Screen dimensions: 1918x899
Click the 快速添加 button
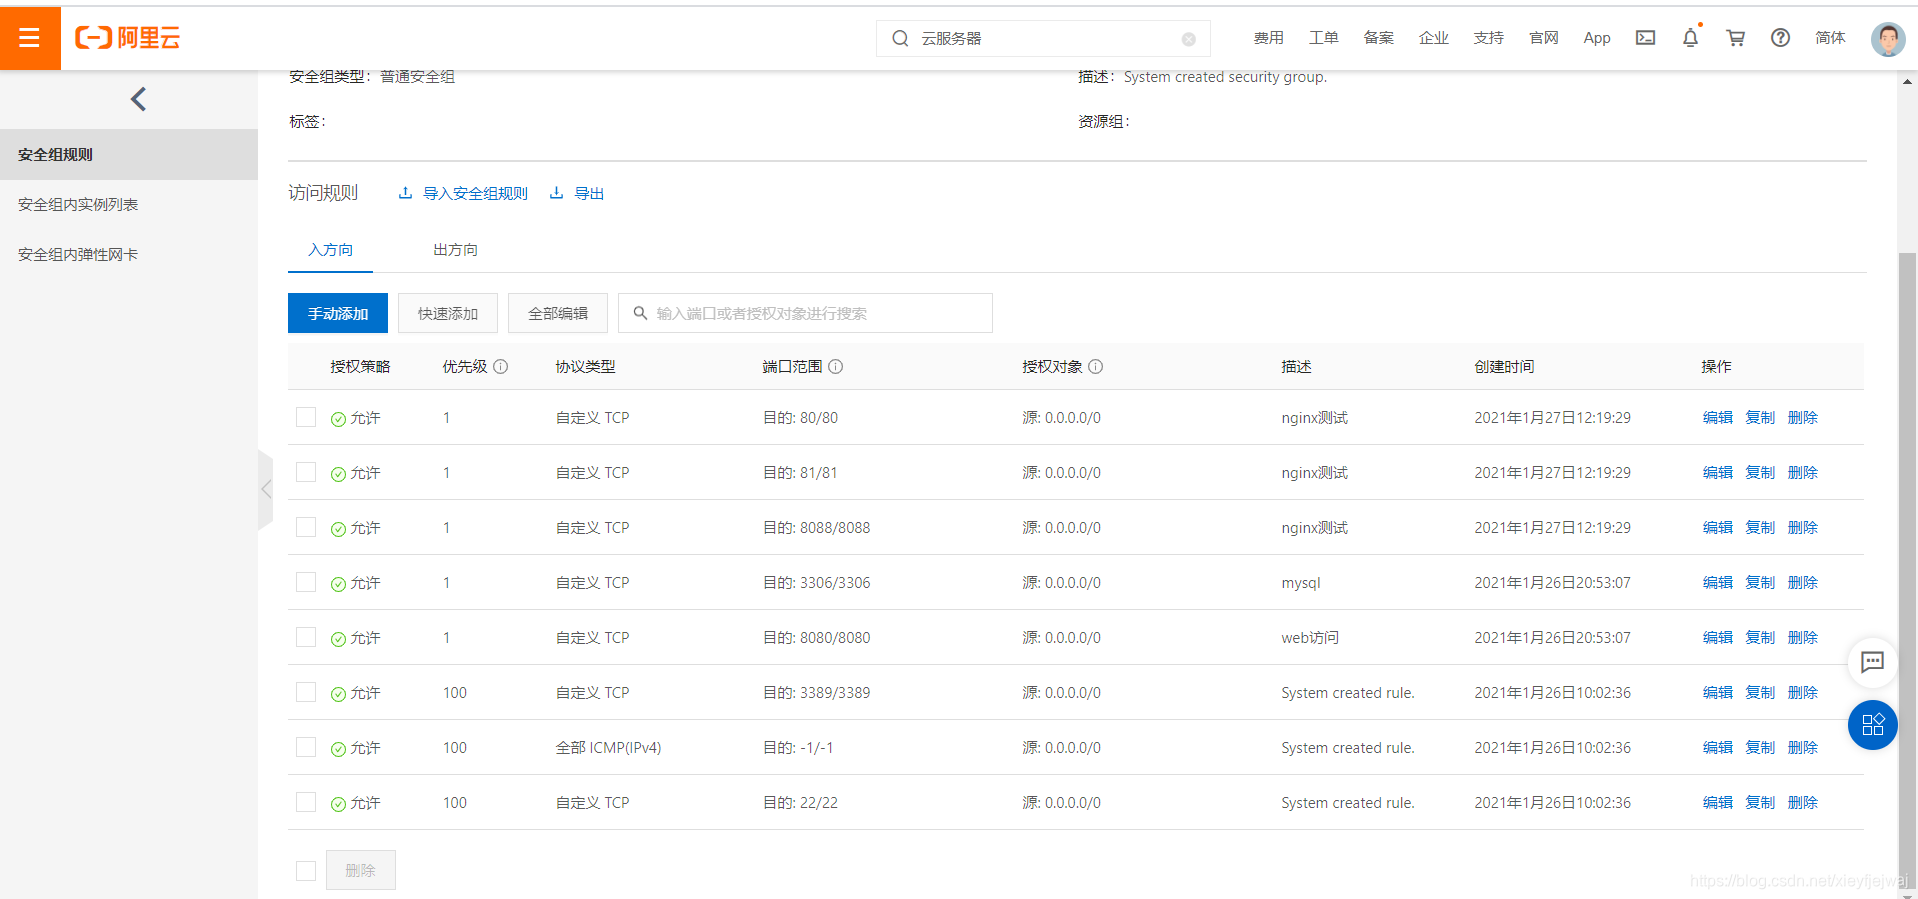[x=448, y=313]
